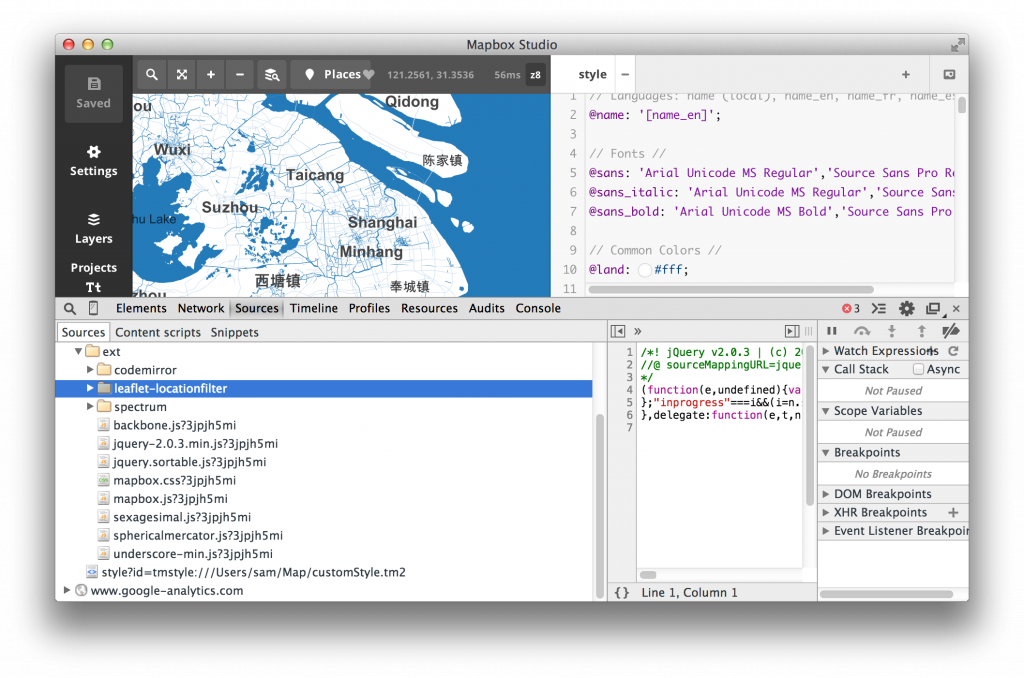Switch to Profiles tab
The image size is (1024, 678).
coord(369,308)
